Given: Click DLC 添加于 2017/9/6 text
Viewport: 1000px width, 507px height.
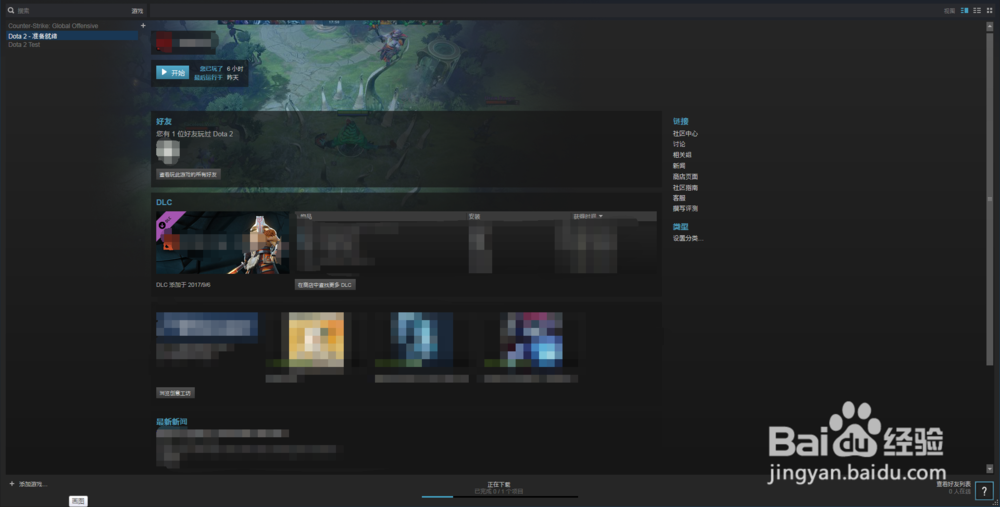Looking at the screenshot, I should 183,285.
